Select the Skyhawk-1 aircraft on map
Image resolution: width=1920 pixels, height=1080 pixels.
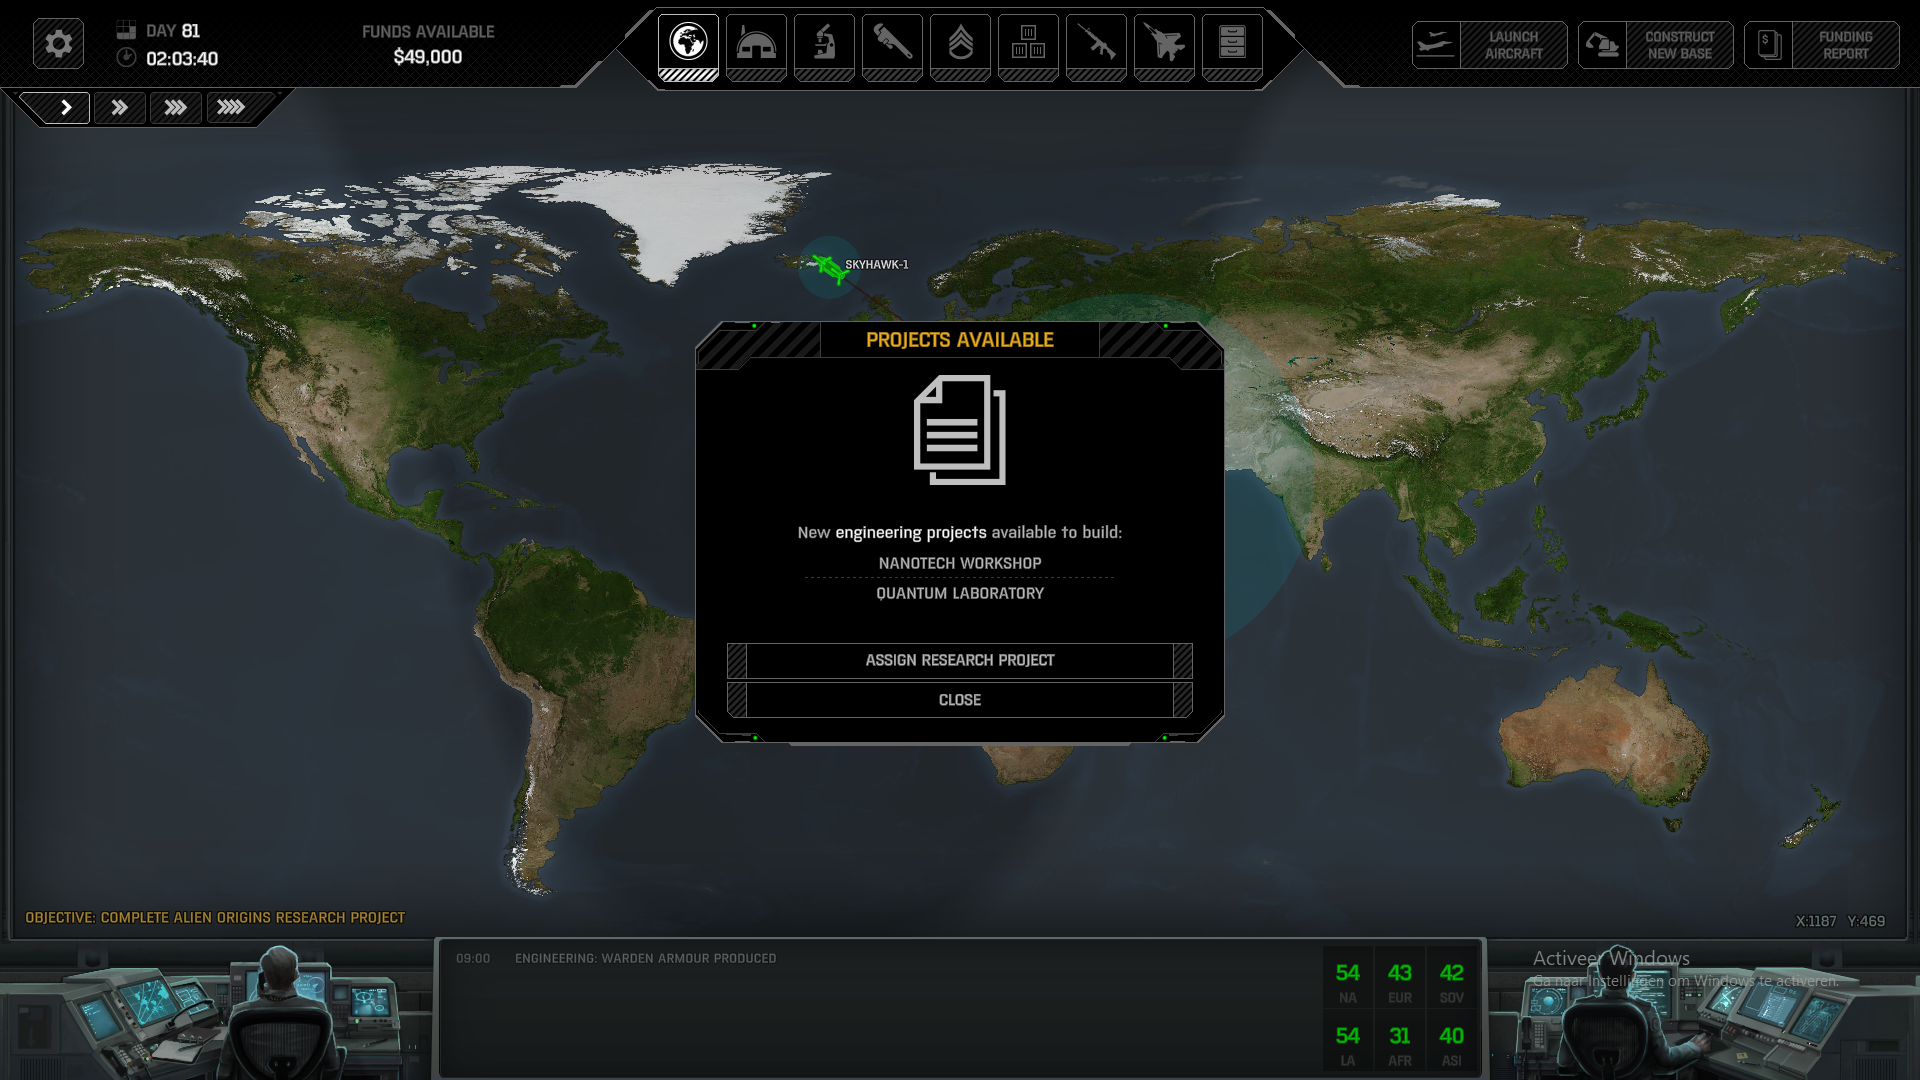[x=828, y=267]
